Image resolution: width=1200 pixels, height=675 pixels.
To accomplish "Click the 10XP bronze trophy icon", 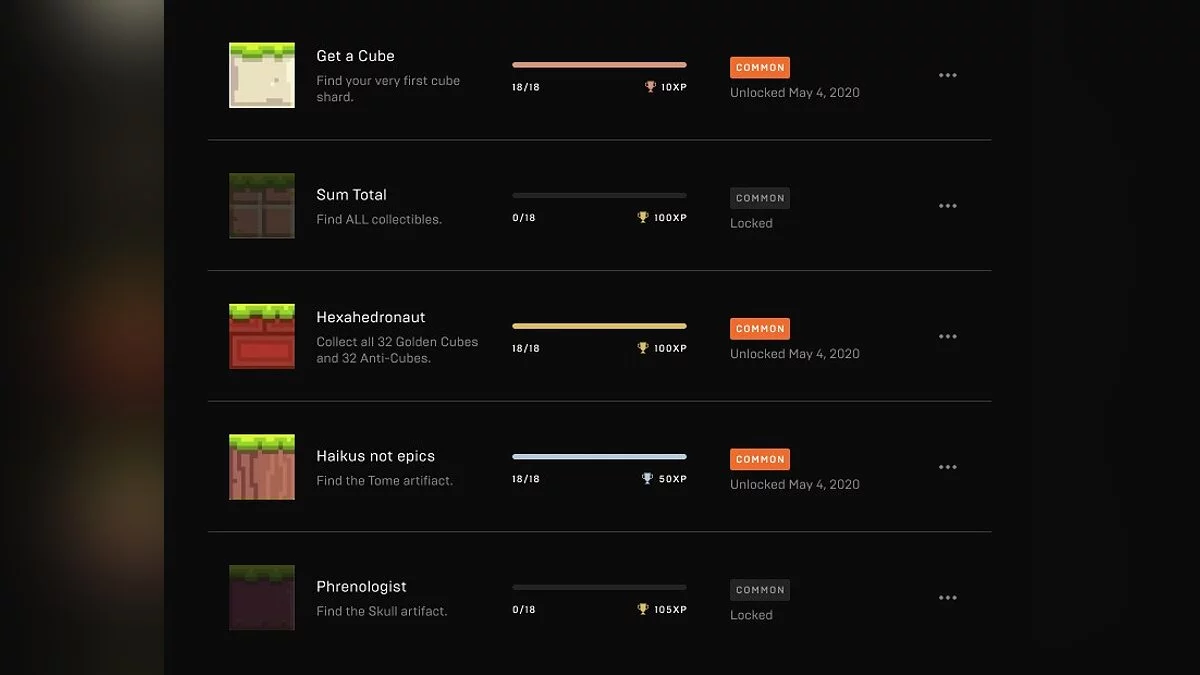I will [x=651, y=87].
